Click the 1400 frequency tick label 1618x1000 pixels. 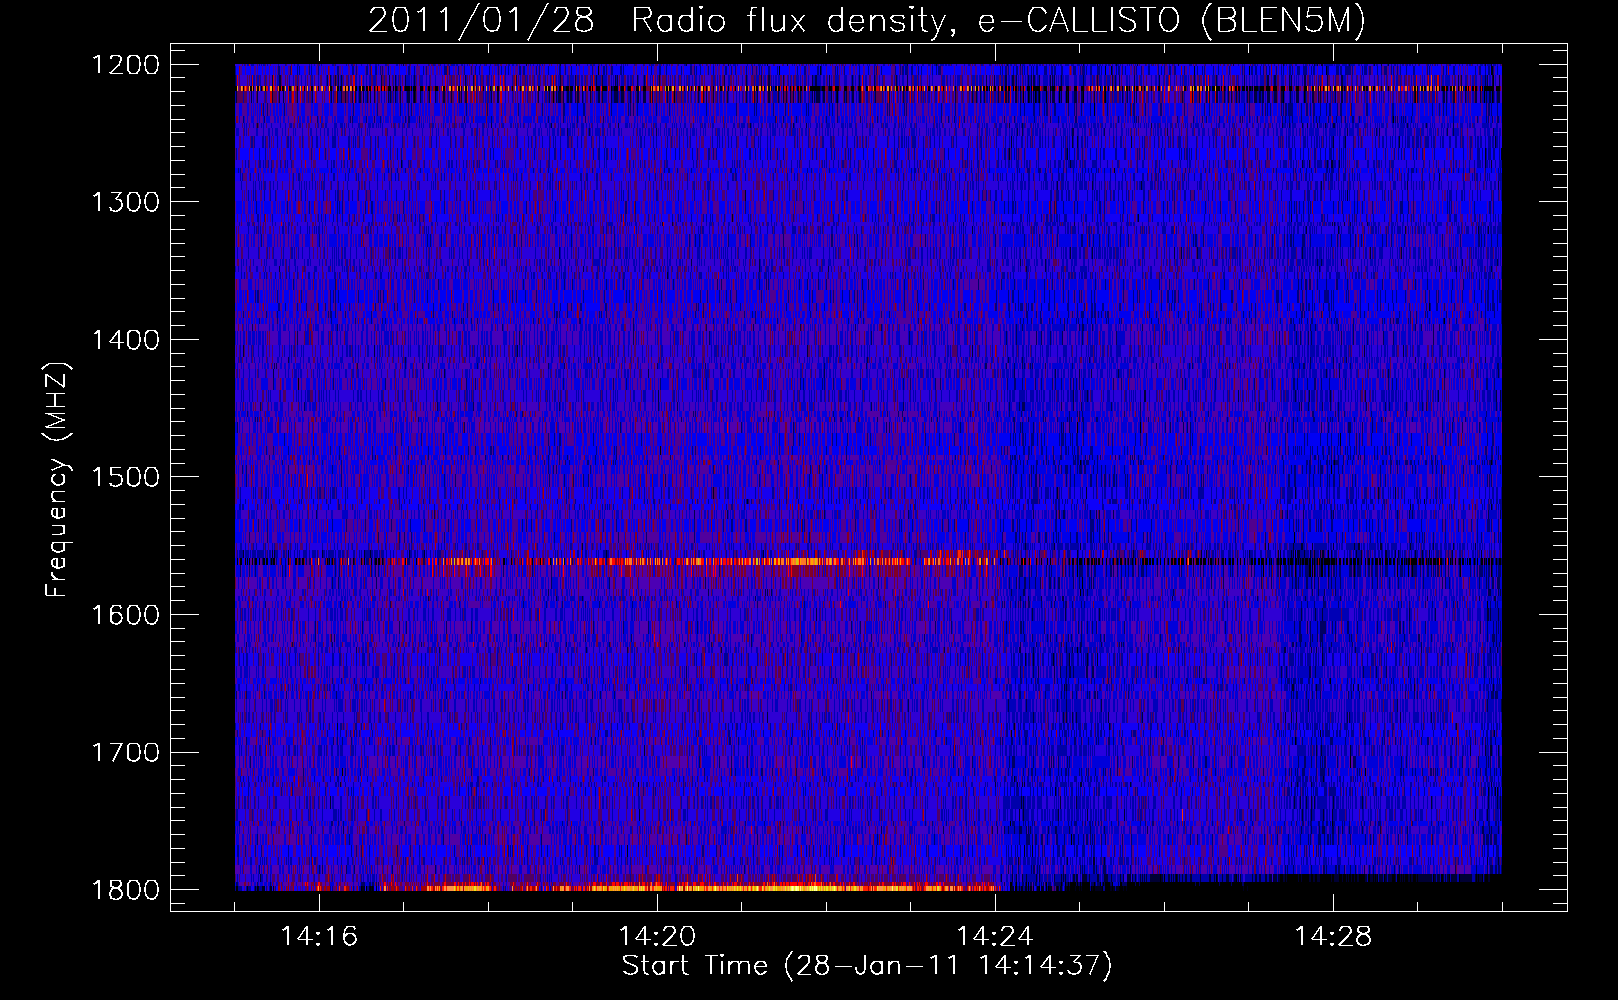pyautogui.click(x=125, y=340)
